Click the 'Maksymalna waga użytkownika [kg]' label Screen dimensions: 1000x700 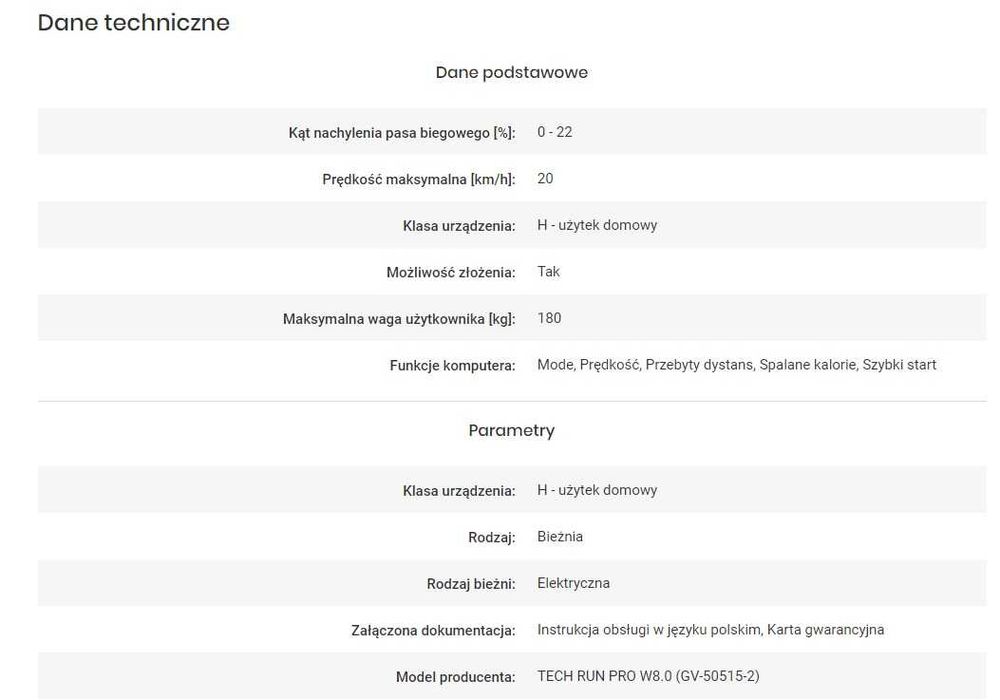[x=399, y=319]
